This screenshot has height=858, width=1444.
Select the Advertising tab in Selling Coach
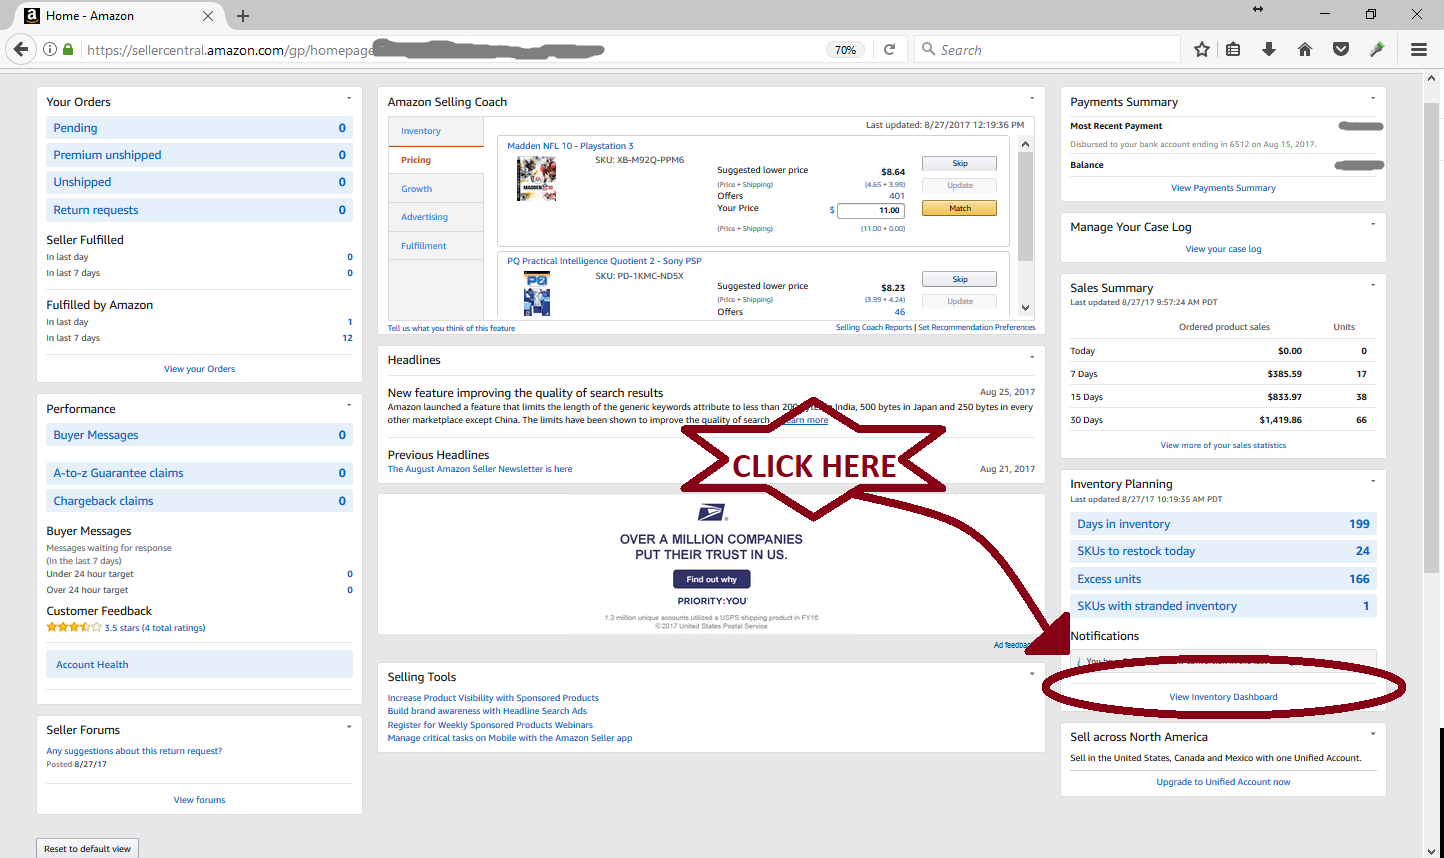coord(436,217)
